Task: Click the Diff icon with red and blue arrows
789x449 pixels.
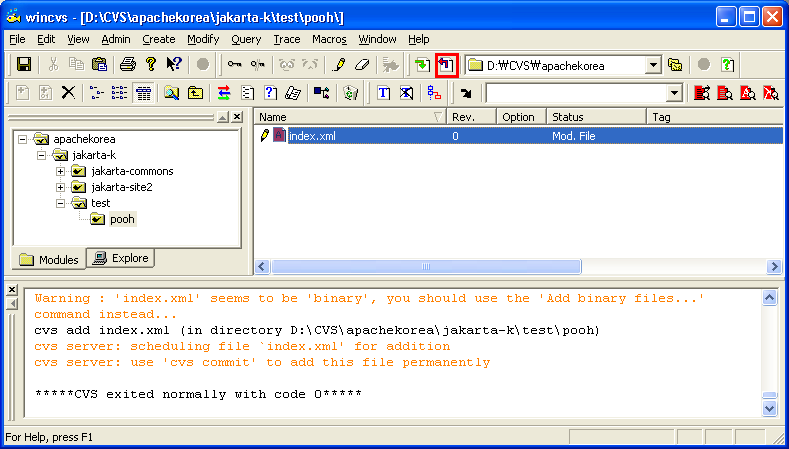Action: tap(224, 93)
